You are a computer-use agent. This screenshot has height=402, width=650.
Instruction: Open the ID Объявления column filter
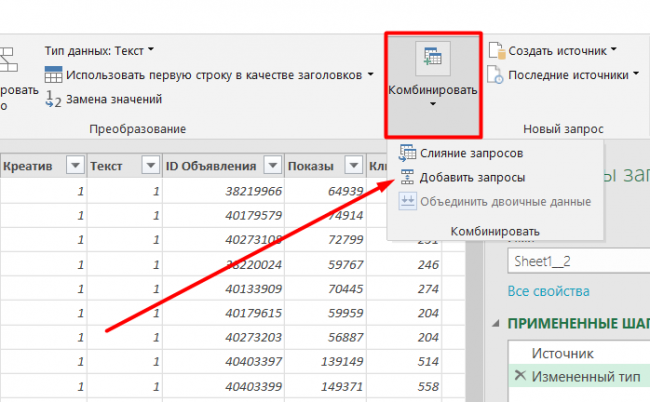pyautogui.click(x=271, y=166)
